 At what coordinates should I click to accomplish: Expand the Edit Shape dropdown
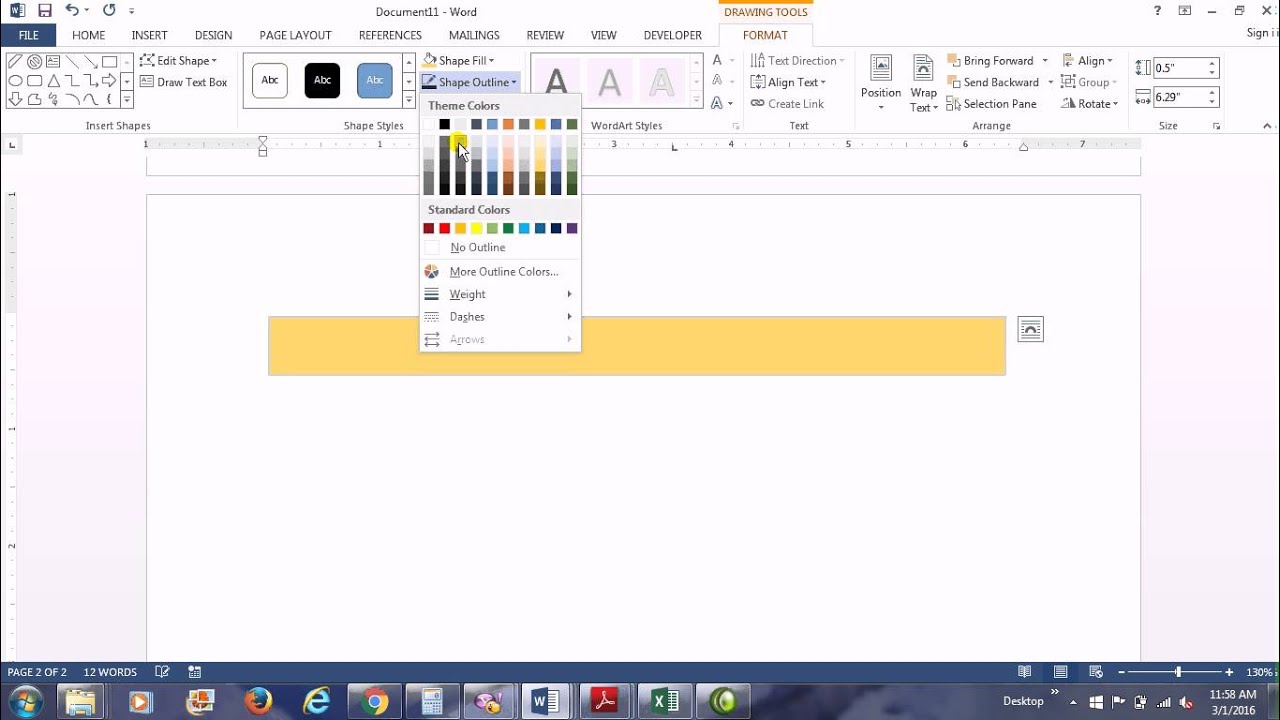178,61
